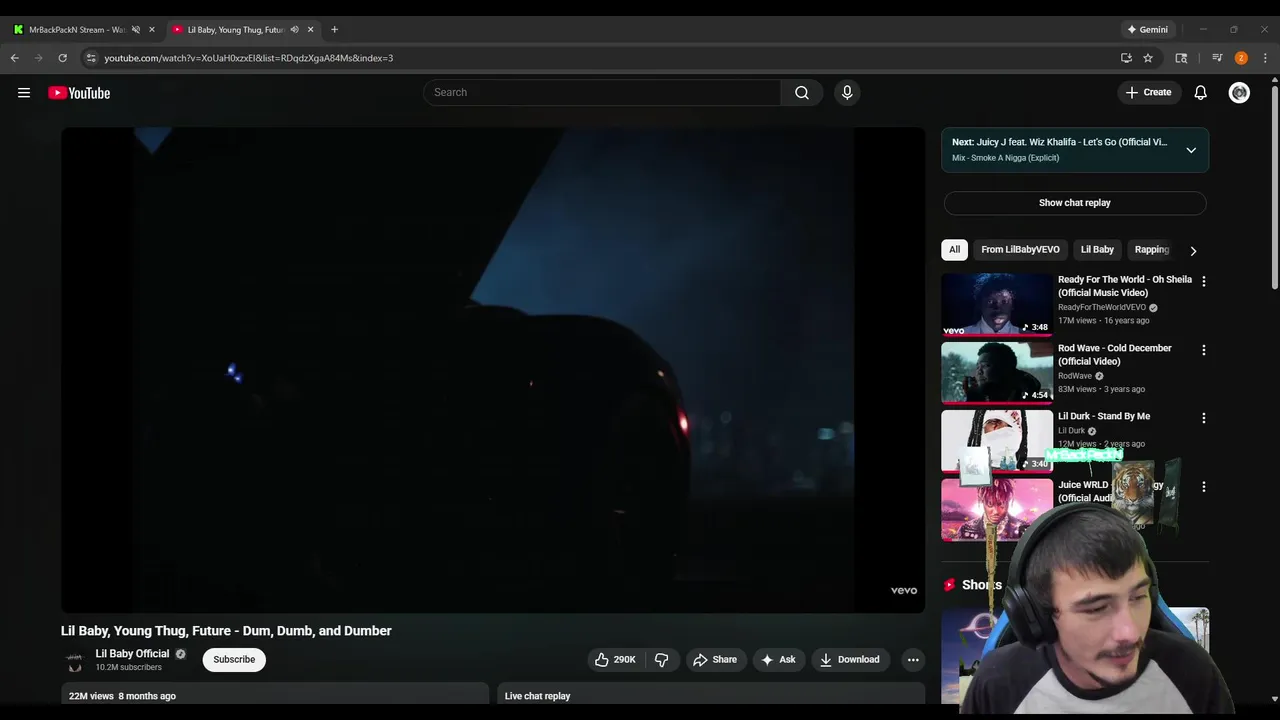
Task: Bookmark this page with star icon
Action: coord(1148,58)
